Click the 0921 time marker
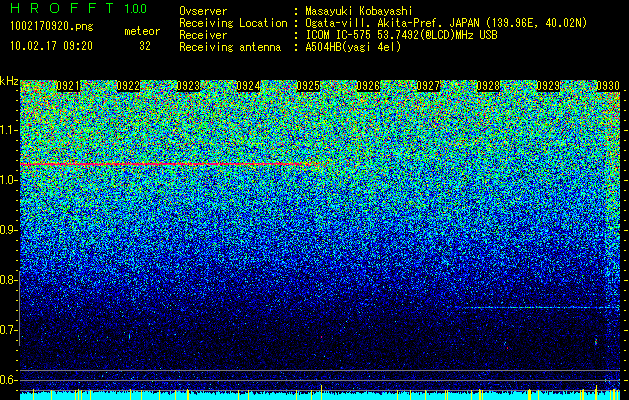Image resolution: width=629 pixels, height=400 pixels. [x=68, y=86]
